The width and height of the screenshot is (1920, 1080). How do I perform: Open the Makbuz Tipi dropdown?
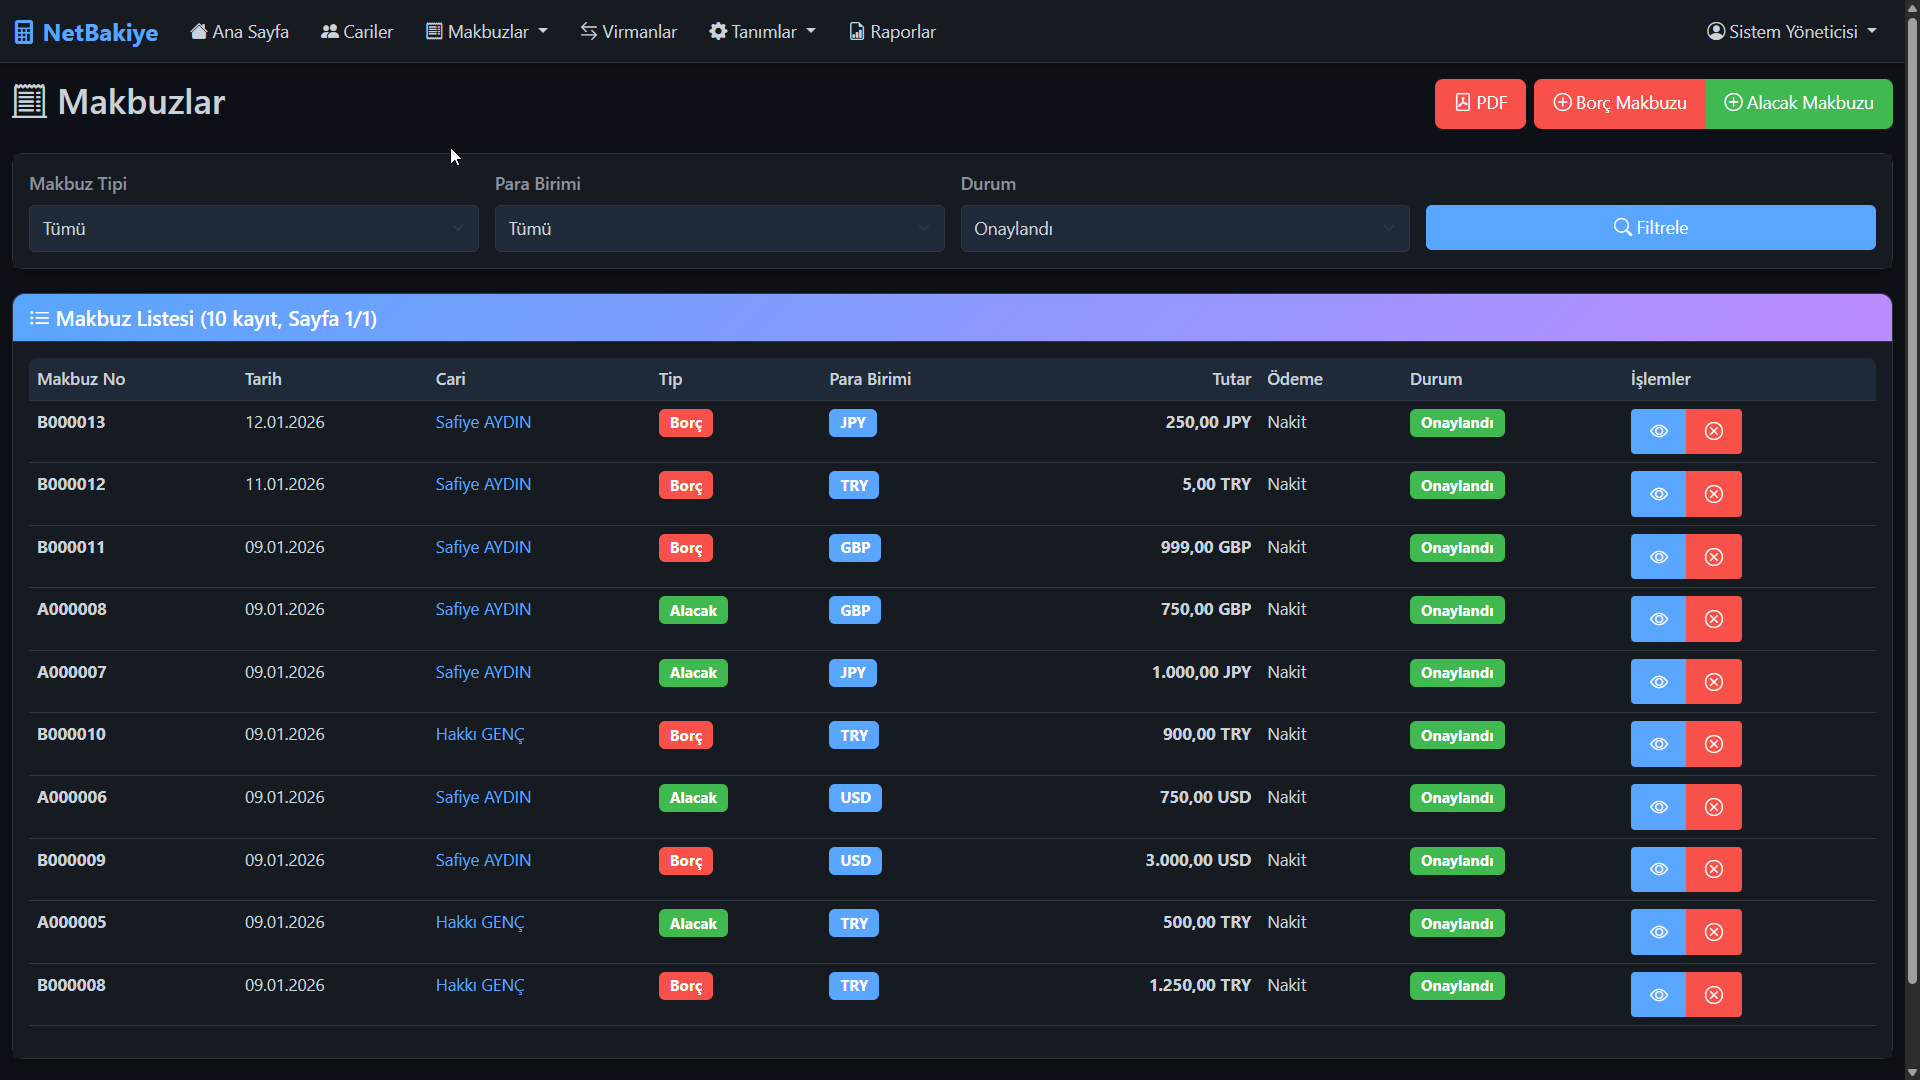253,229
